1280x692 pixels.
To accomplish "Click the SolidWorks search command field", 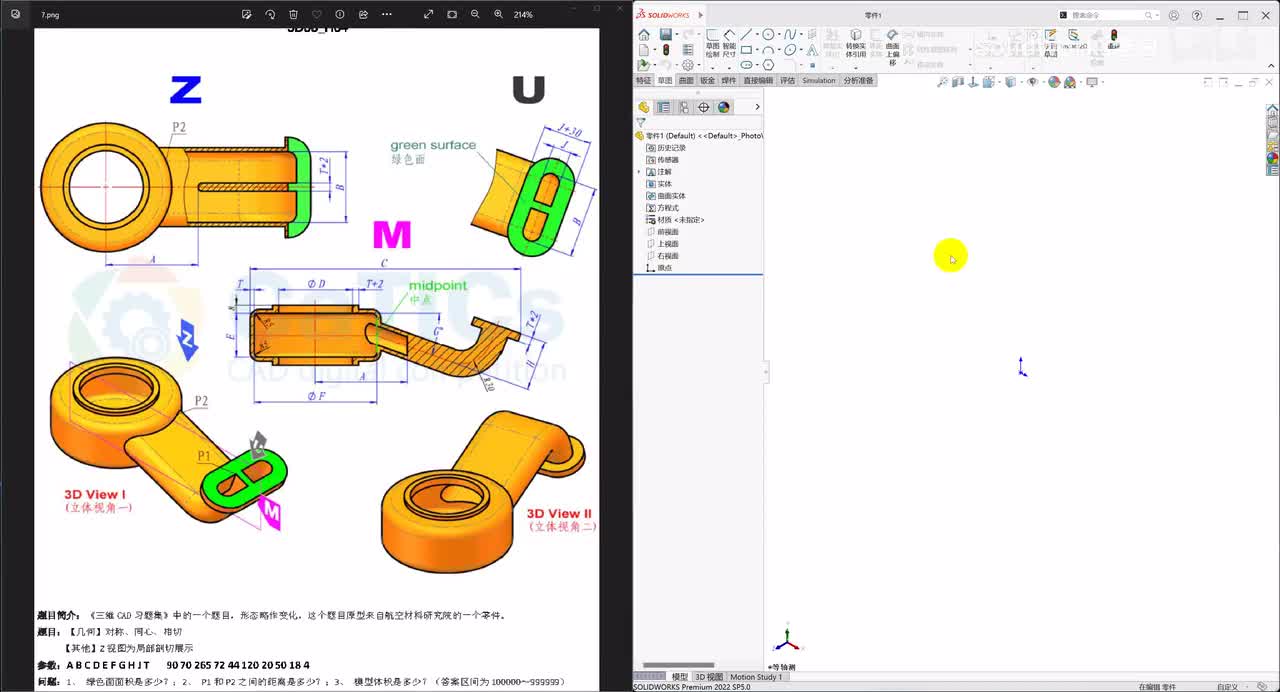I will (x=1108, y=15).
